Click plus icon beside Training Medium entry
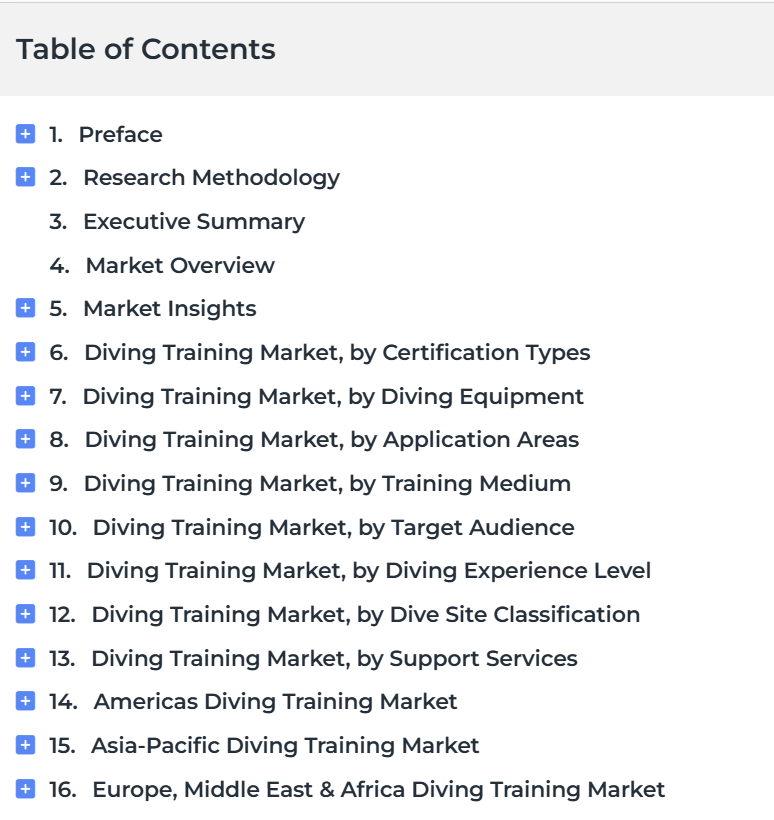 point(26,484)
